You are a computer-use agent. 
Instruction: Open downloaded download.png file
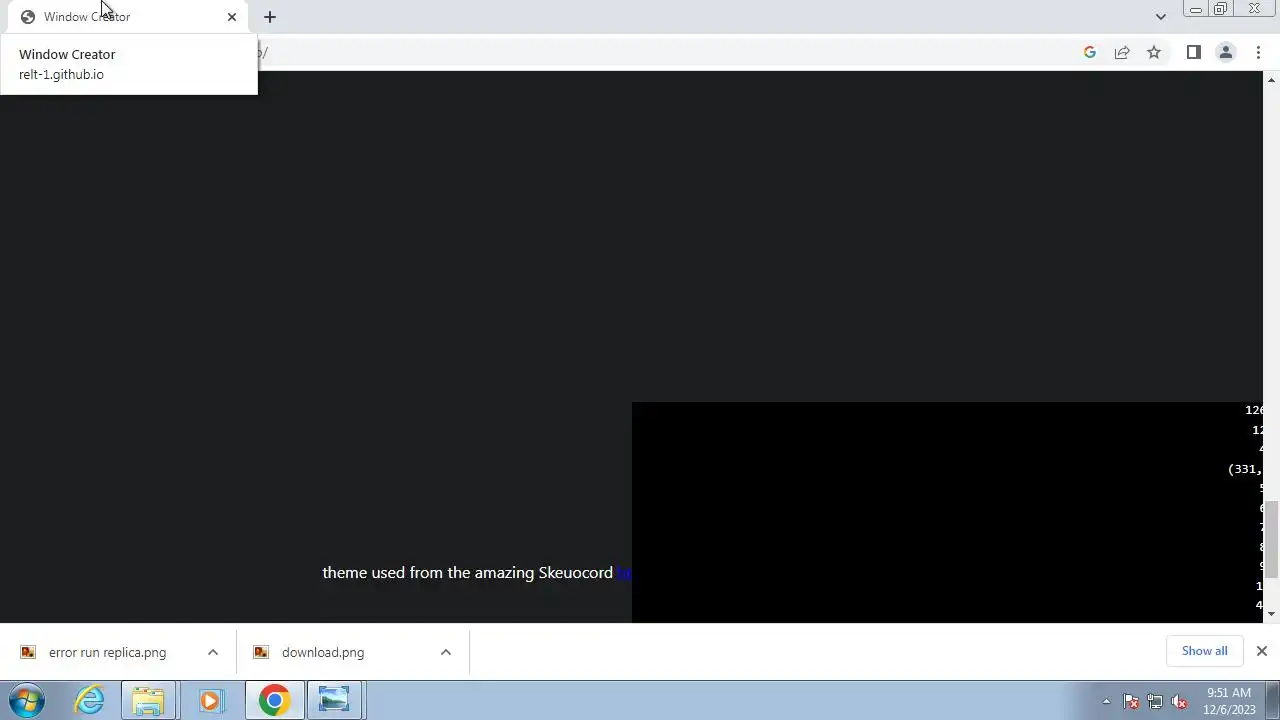[311, 652]
